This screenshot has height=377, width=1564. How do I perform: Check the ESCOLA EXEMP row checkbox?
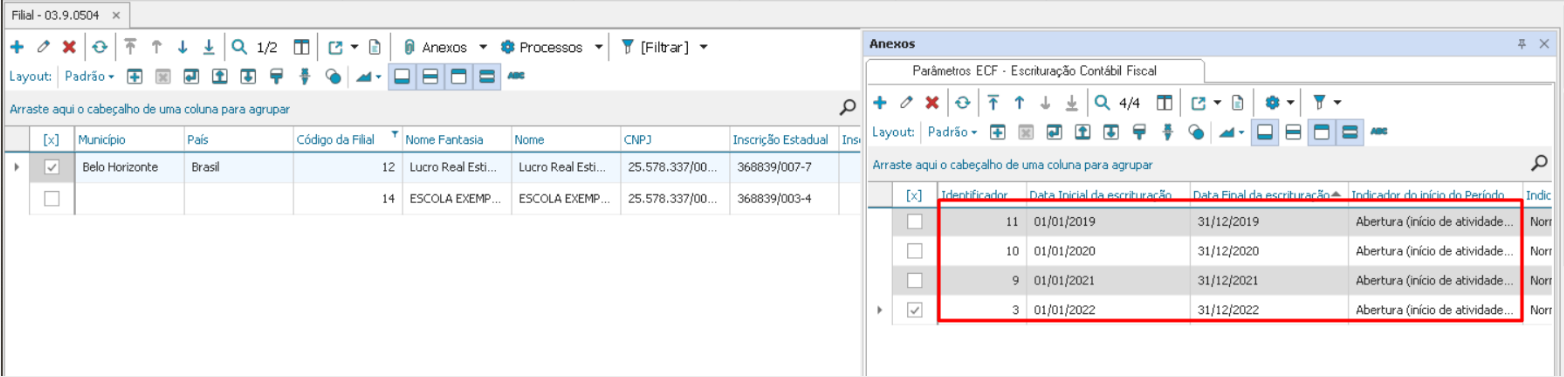(x=52, y=199)
